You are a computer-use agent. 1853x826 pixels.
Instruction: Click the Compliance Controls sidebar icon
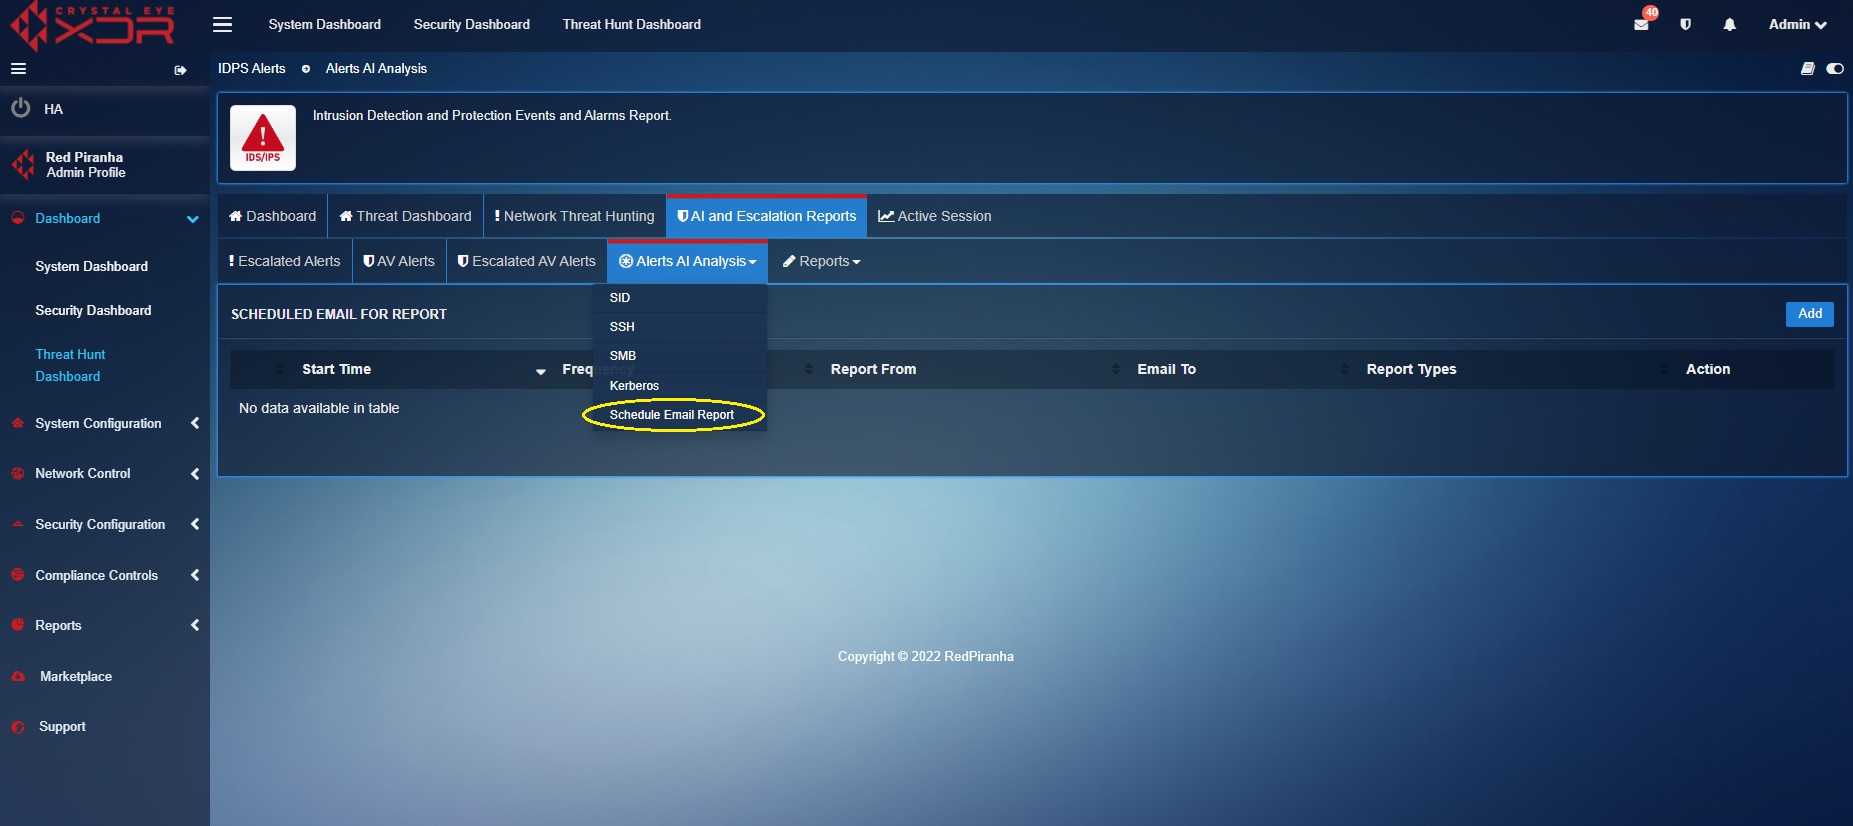click(18, 575)
